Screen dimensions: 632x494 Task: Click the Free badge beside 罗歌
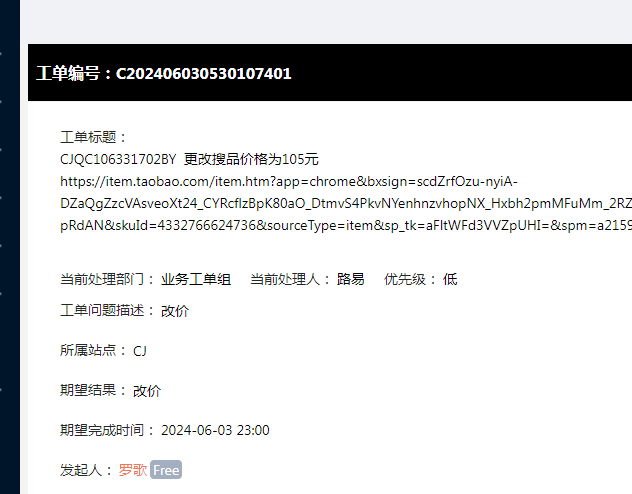(166, 470)
